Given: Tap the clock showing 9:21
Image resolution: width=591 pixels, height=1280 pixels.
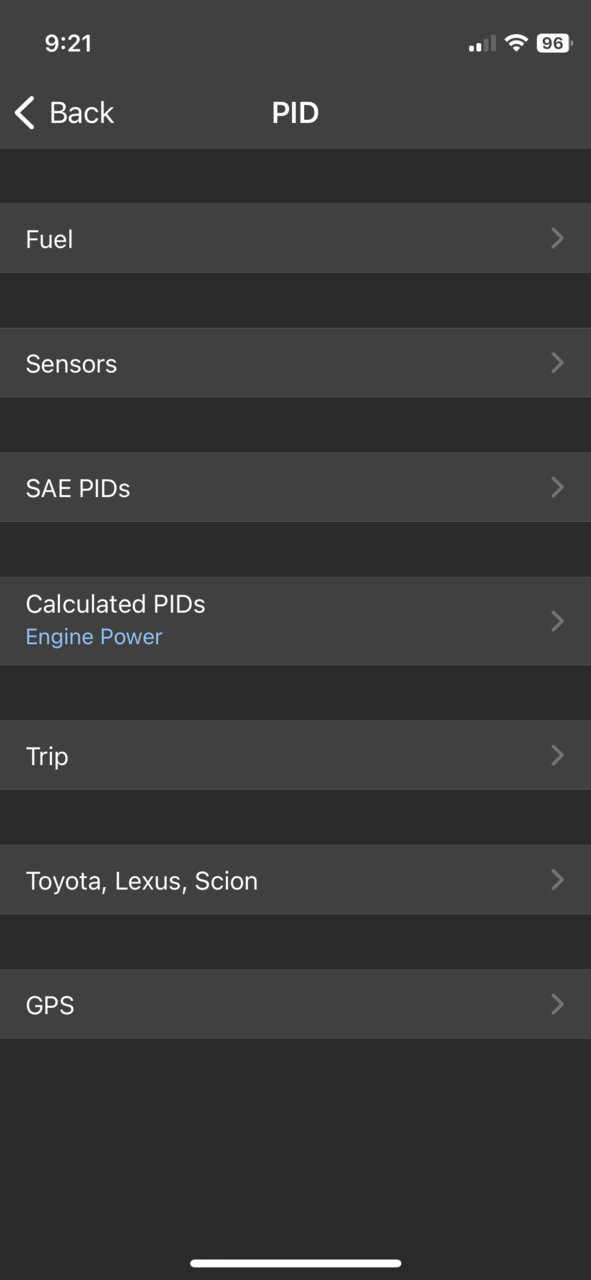Looking at the screenshot, I should (x=68, y=43).
